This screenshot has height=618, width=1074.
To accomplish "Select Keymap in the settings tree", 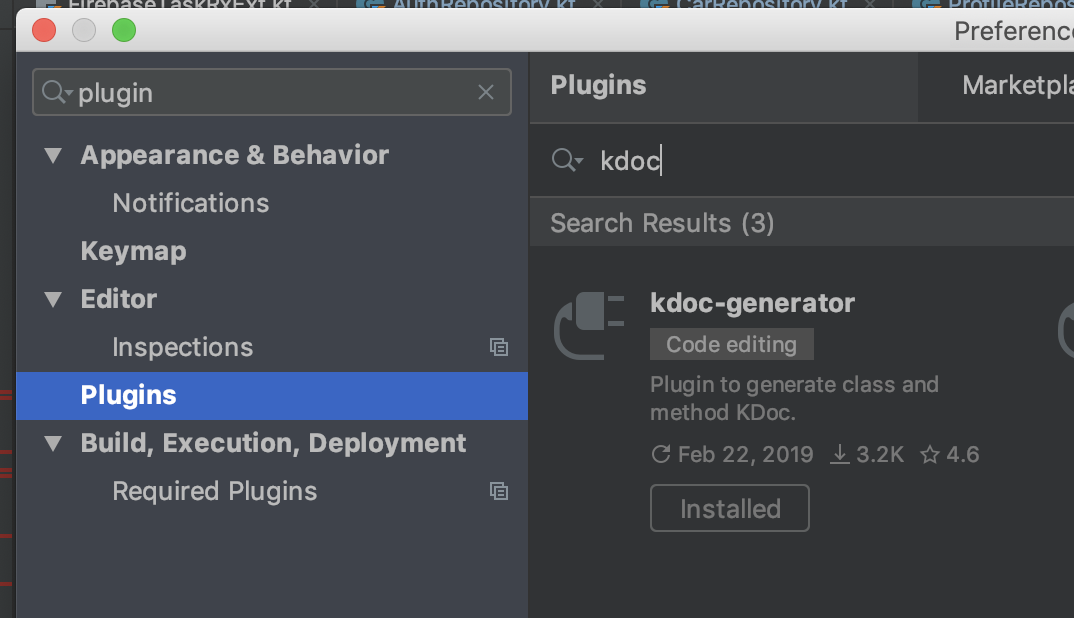I will pos(133,251).
